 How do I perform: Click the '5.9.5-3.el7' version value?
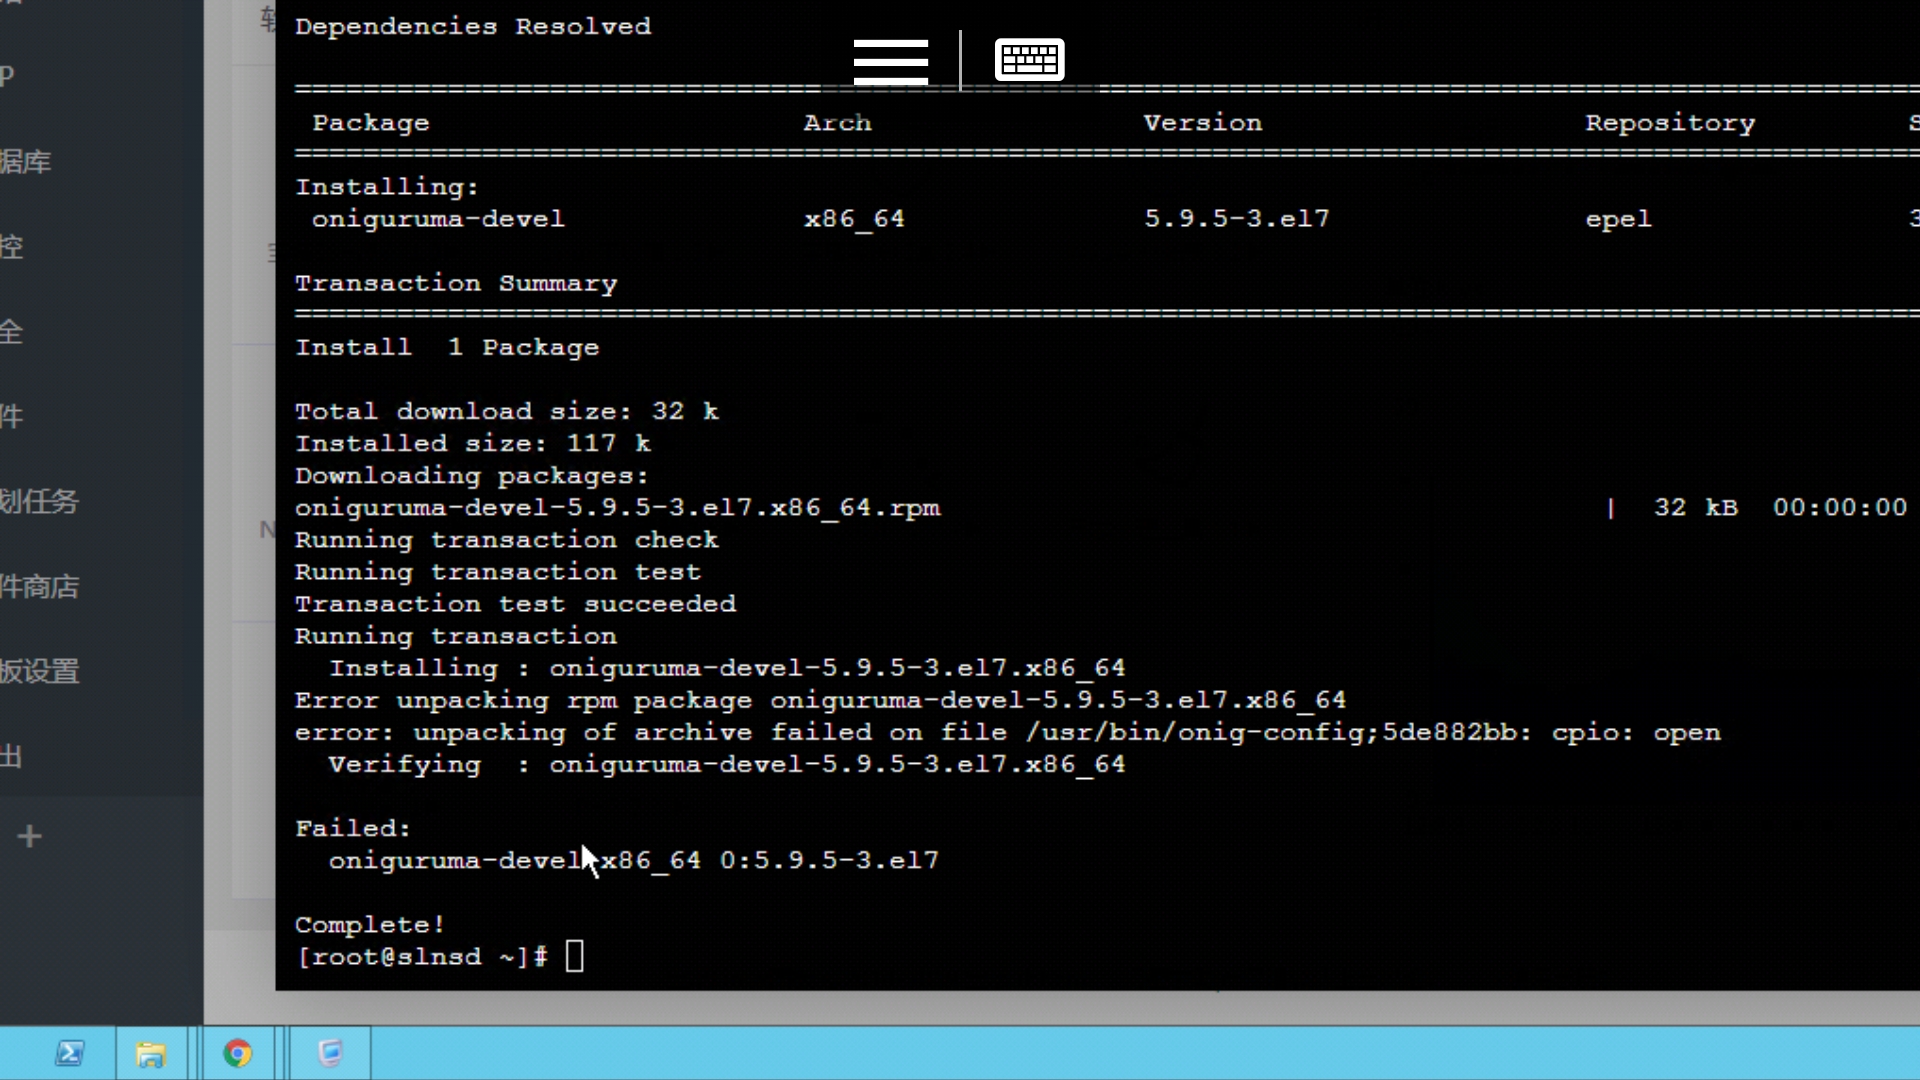[1237, 219]
